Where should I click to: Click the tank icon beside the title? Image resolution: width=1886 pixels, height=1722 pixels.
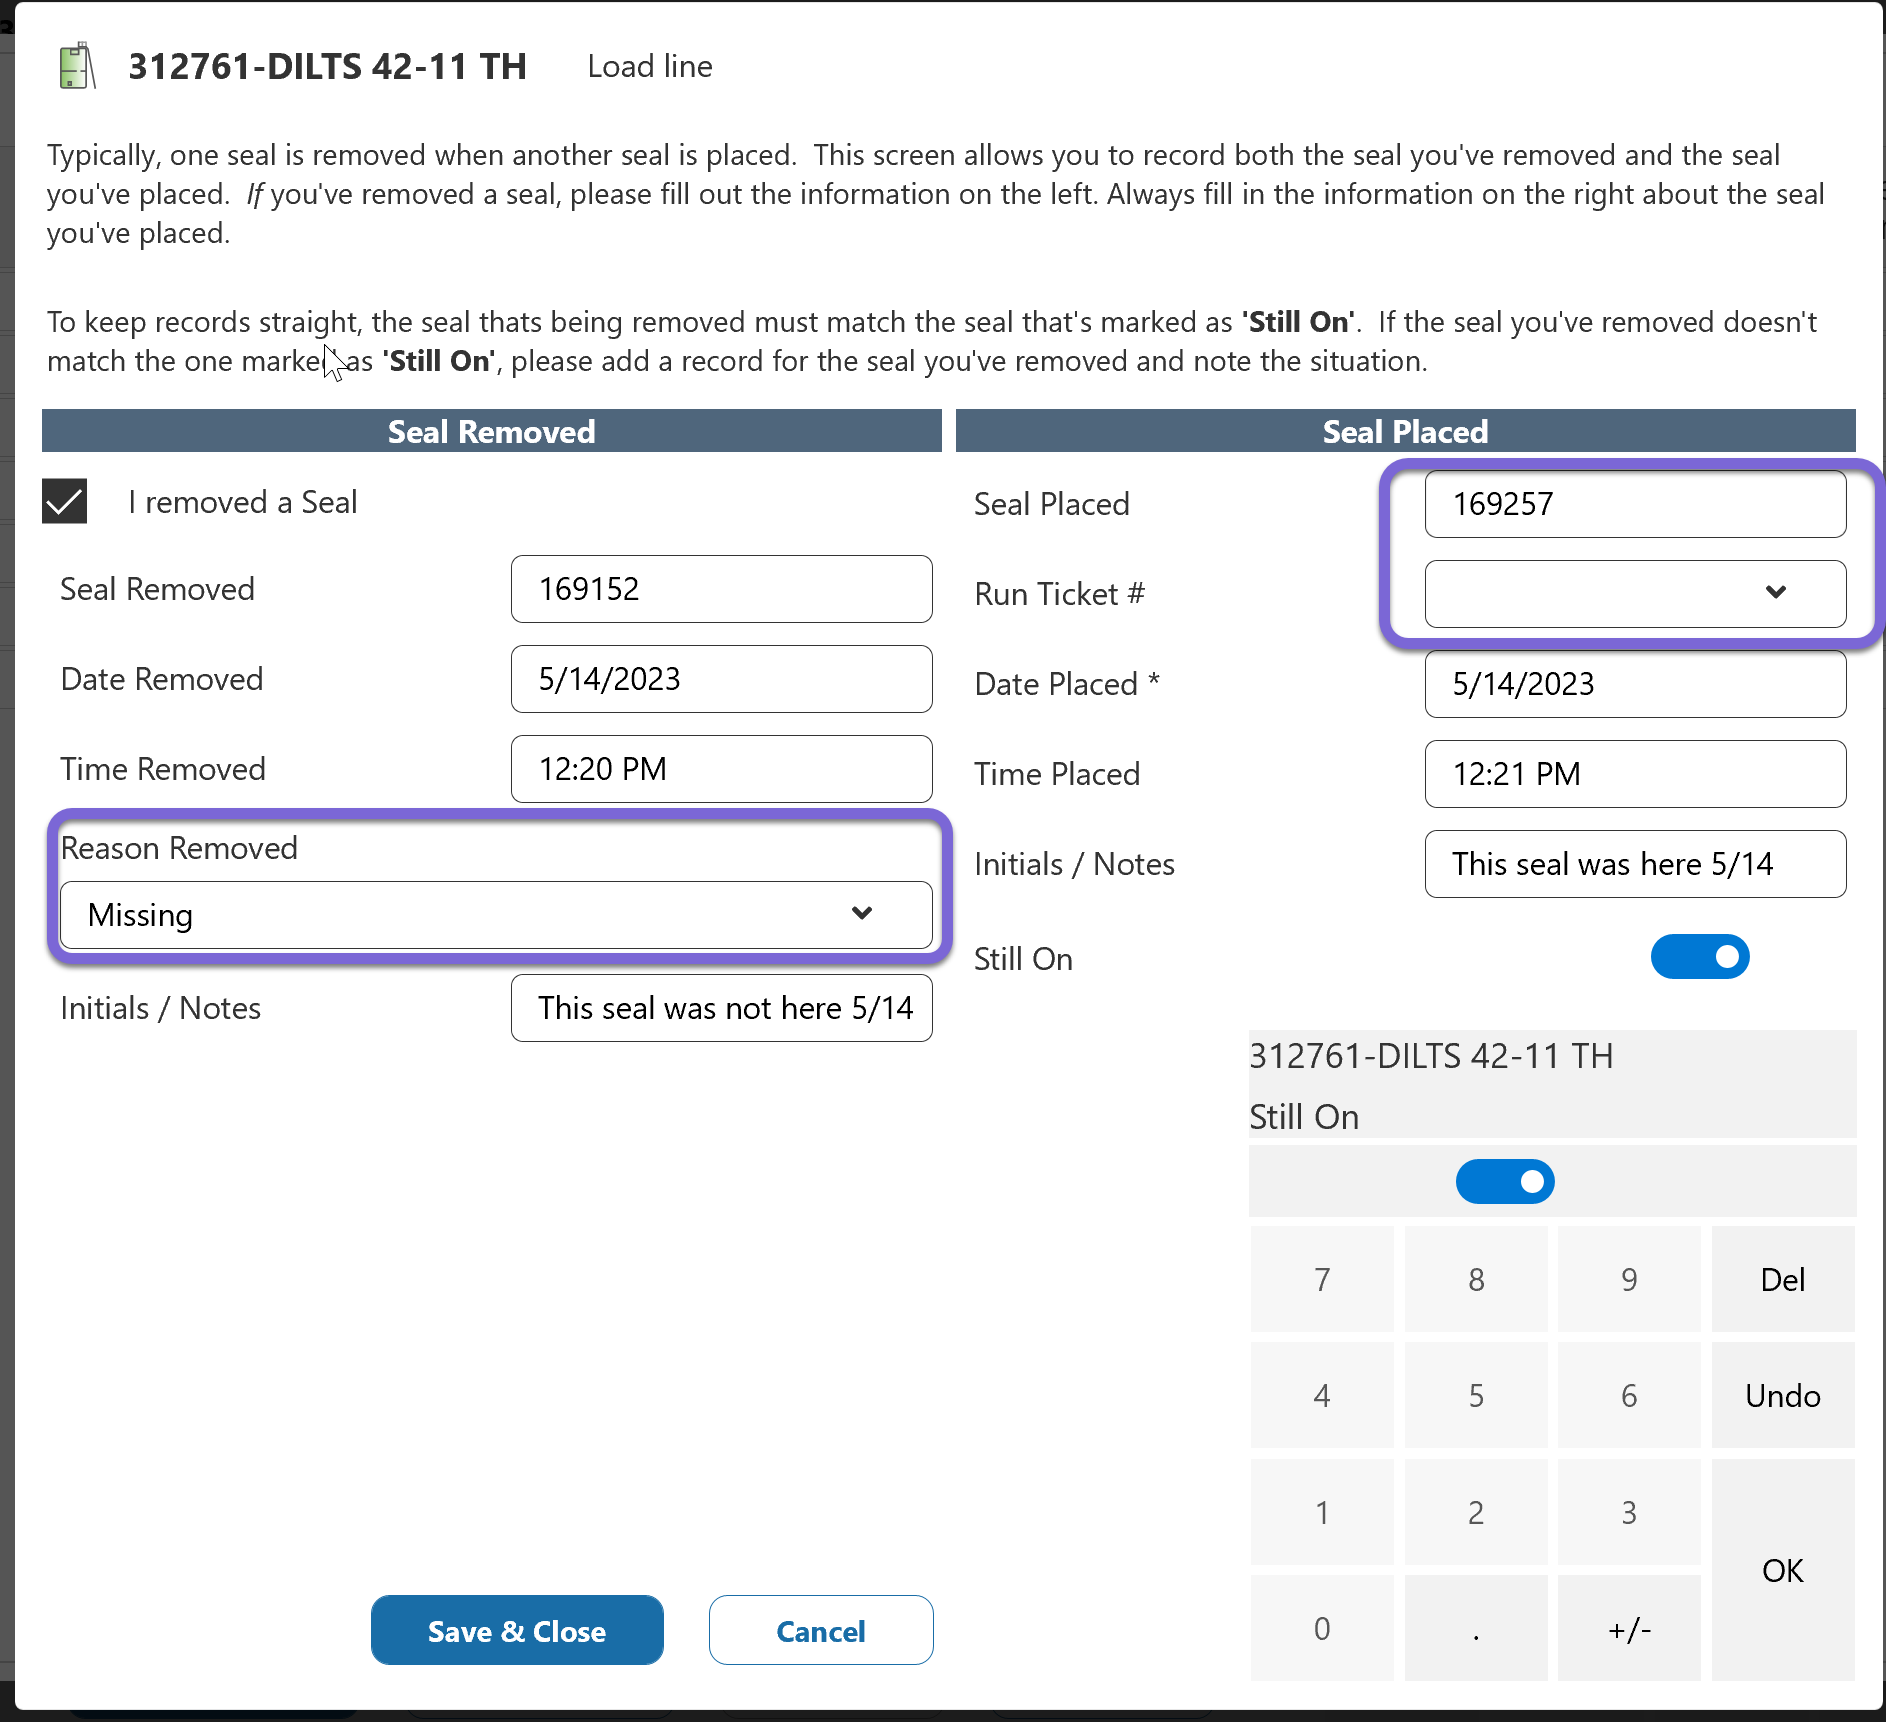click(x=77, y=67)
